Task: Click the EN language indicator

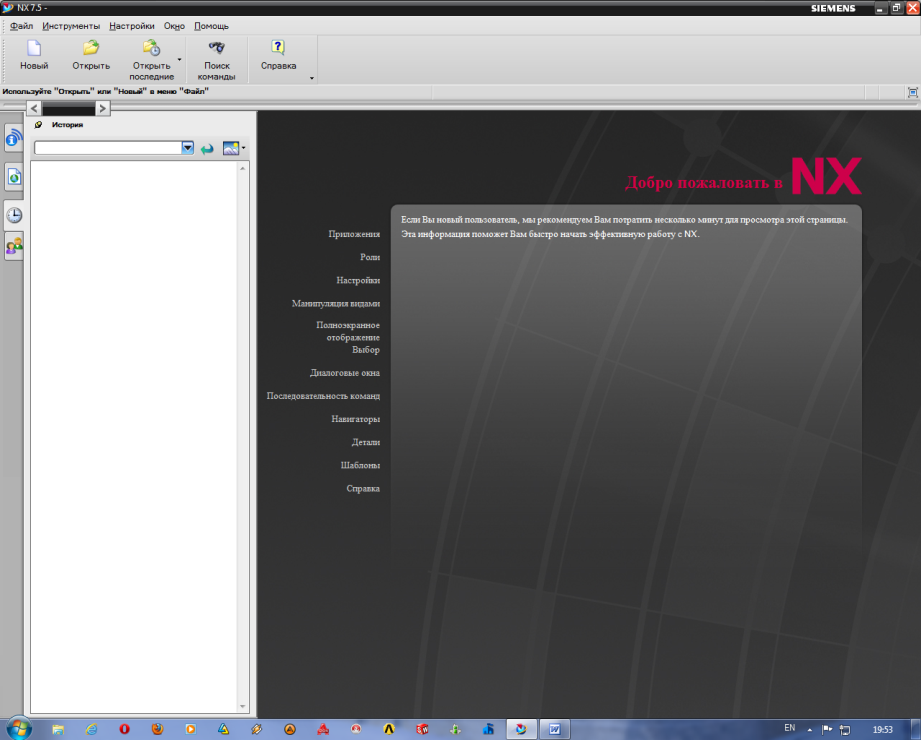Action: coord(789,728)
